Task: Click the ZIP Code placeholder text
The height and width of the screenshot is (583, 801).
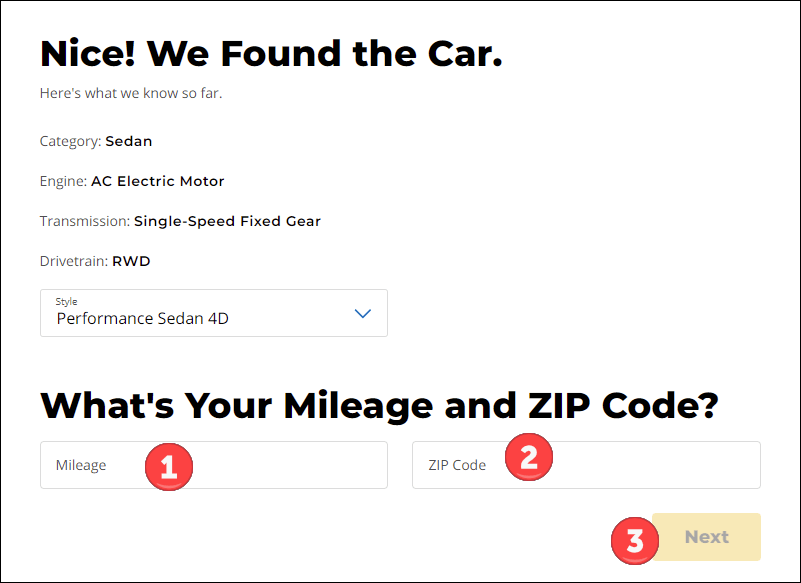Action: [x=457, y=465]
